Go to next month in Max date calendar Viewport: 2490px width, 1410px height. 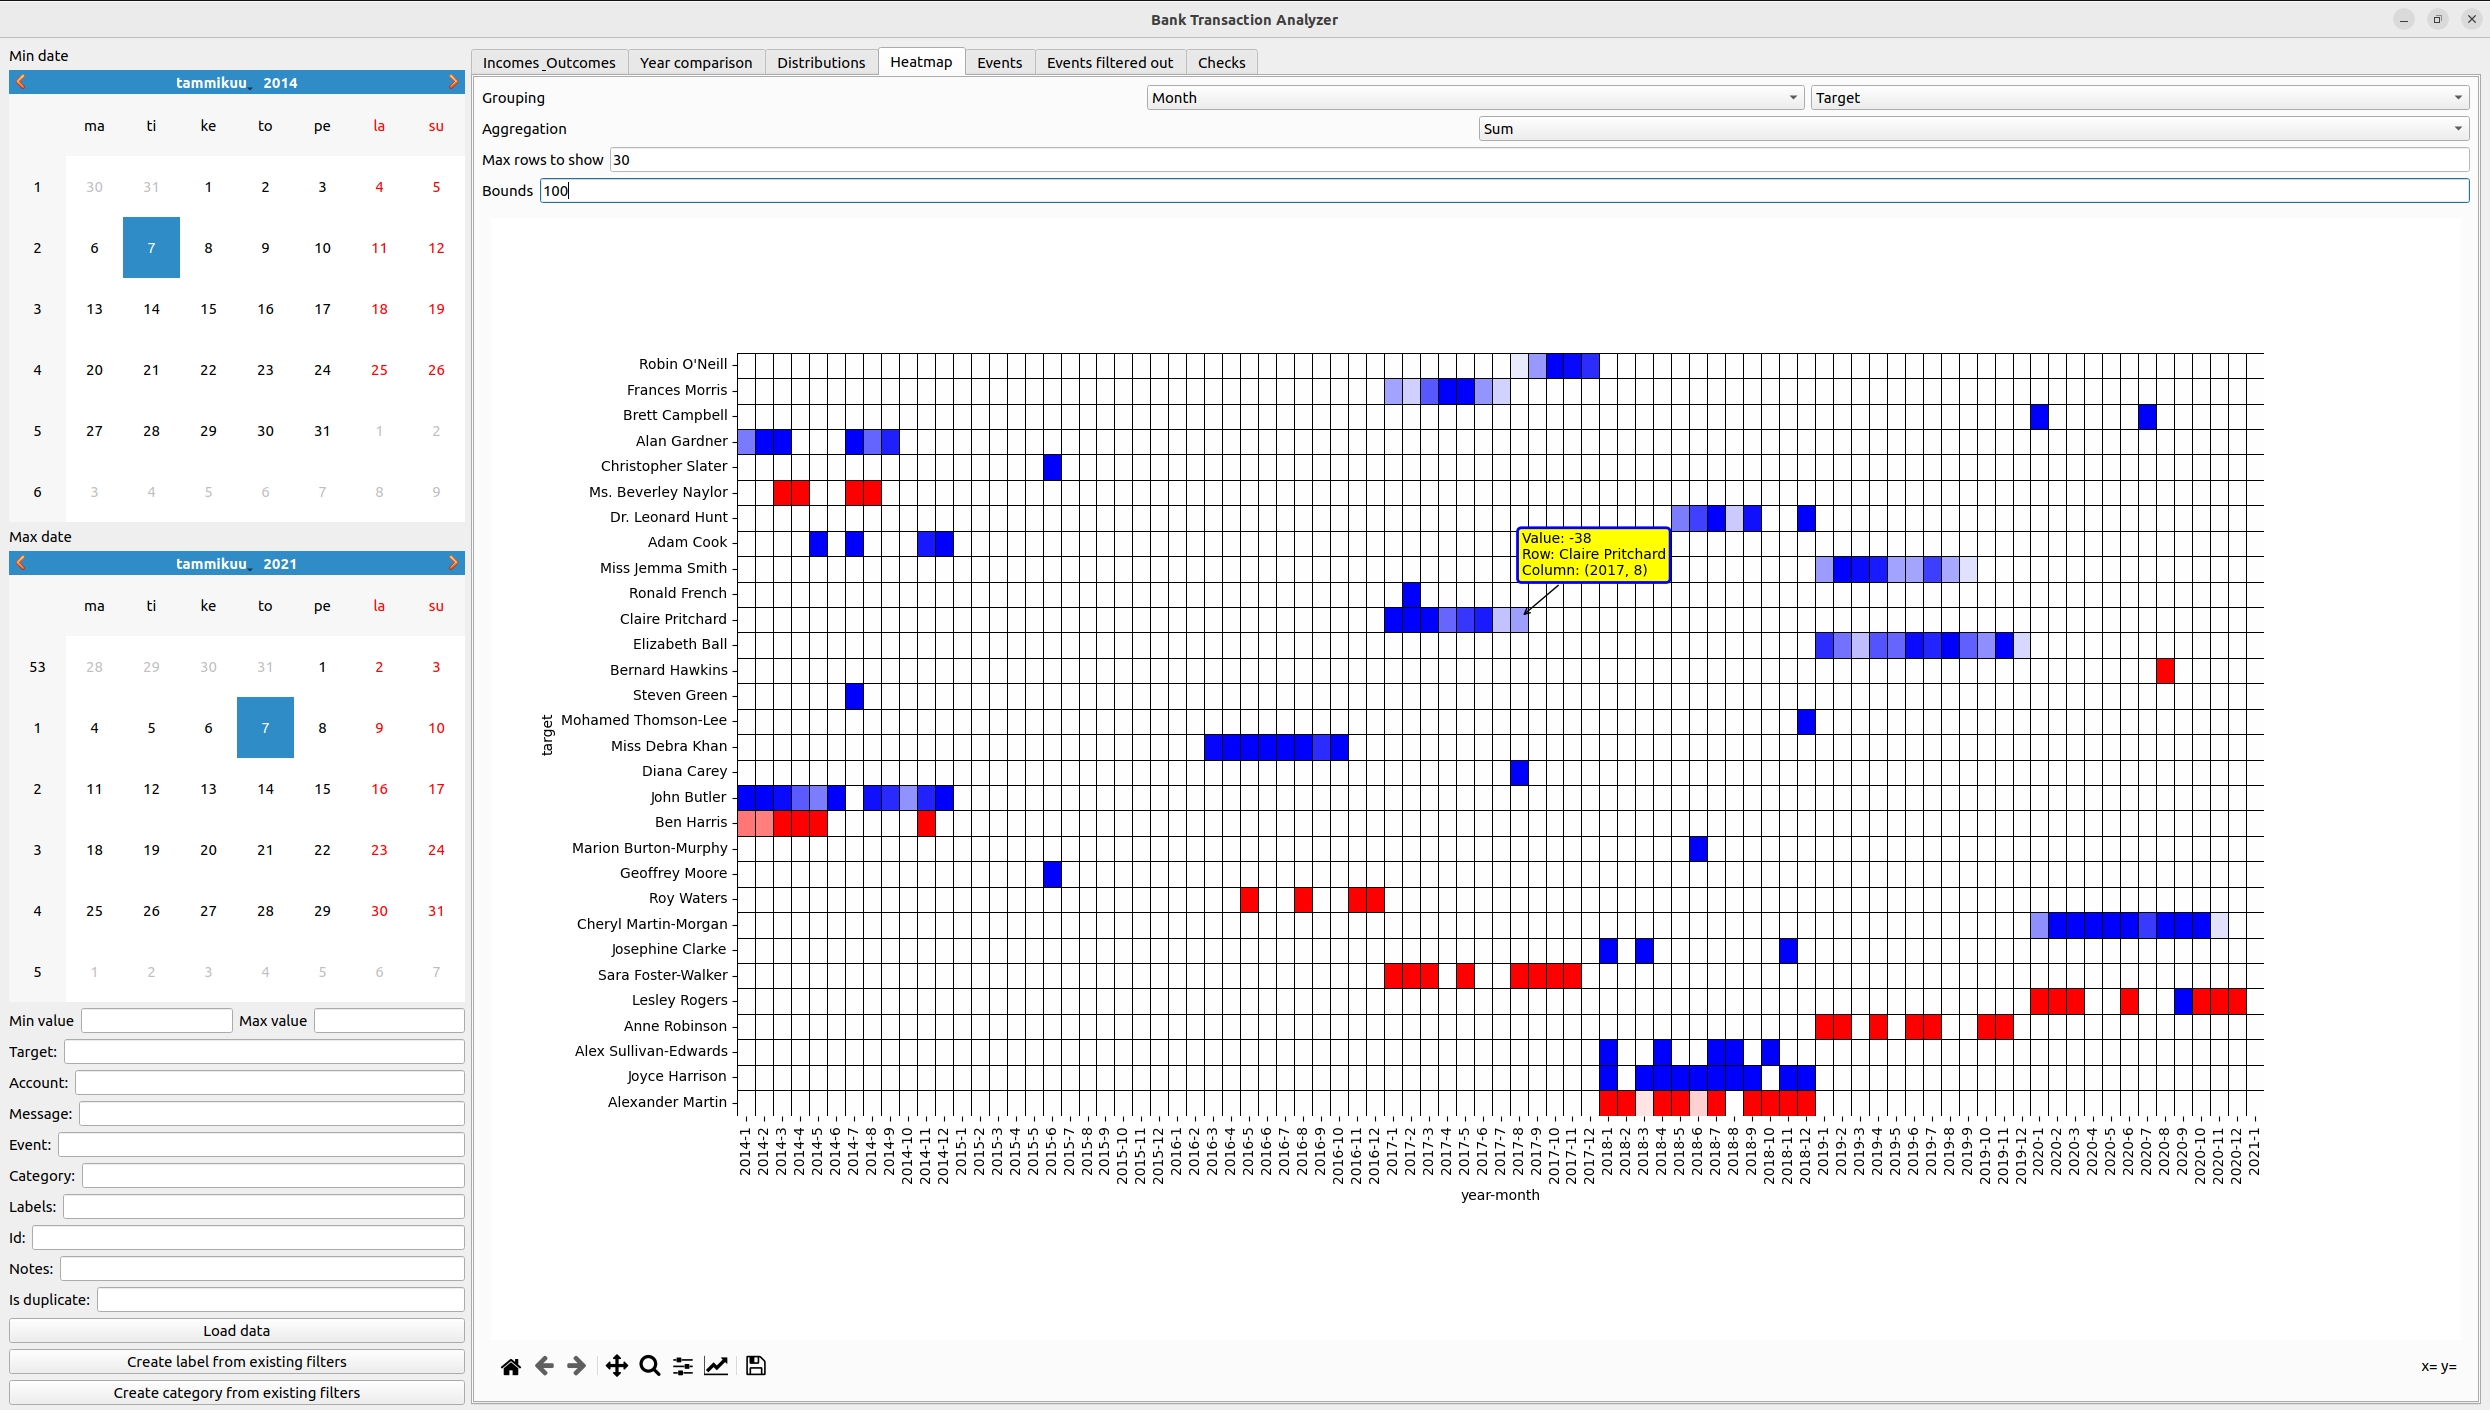[x=453, y=563]
